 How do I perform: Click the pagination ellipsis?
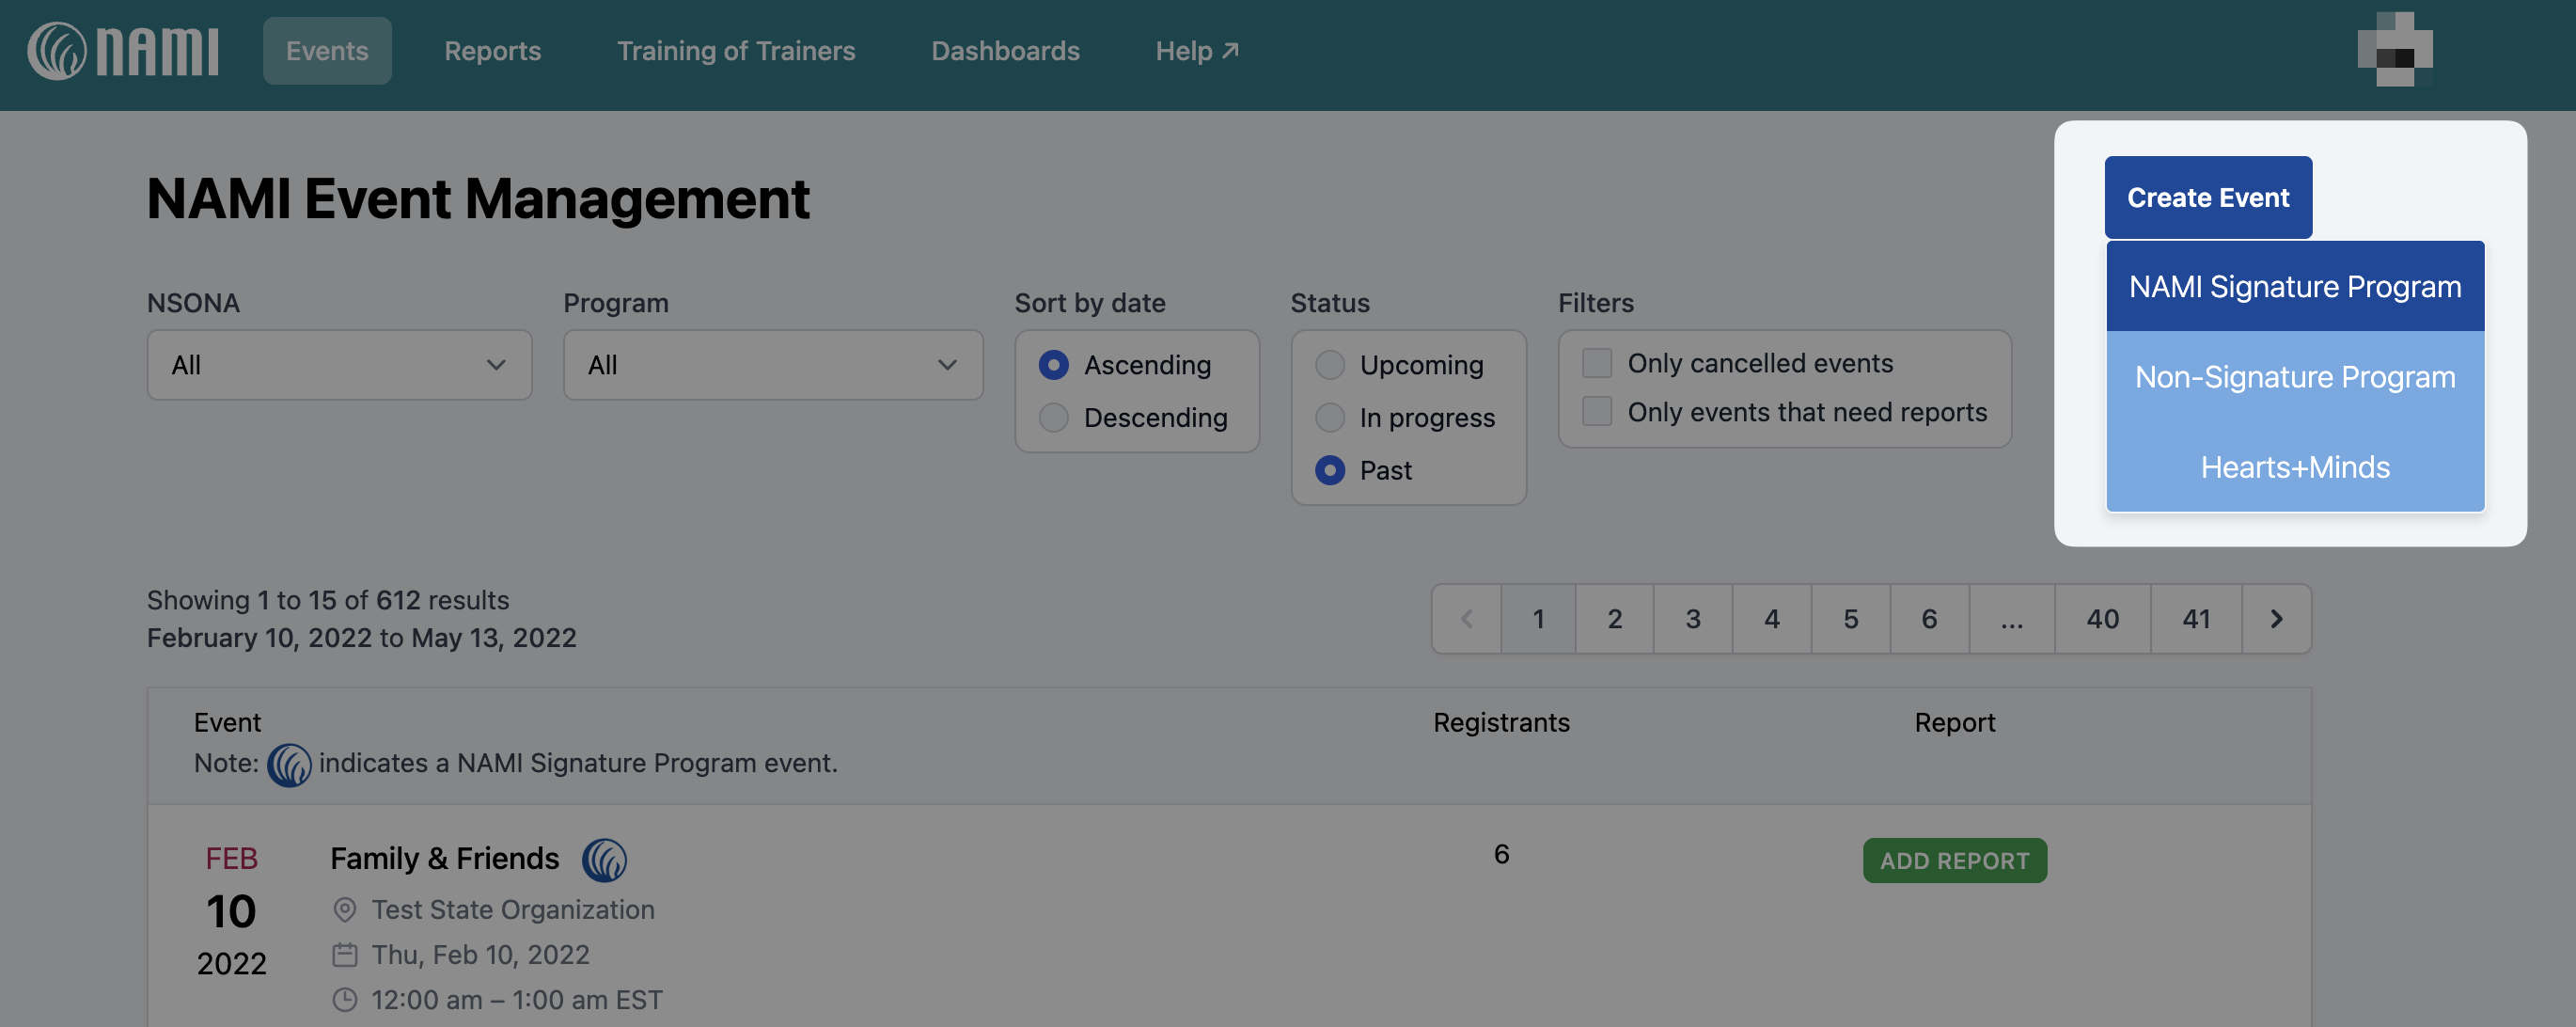(2012, 619)
